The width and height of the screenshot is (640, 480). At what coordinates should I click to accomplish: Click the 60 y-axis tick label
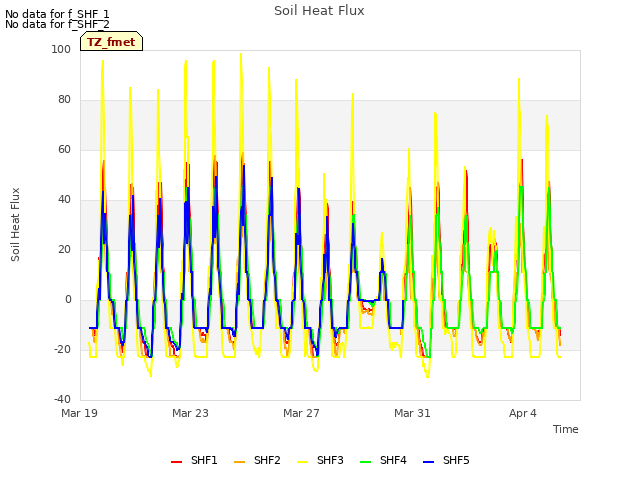tap(64, 149)
